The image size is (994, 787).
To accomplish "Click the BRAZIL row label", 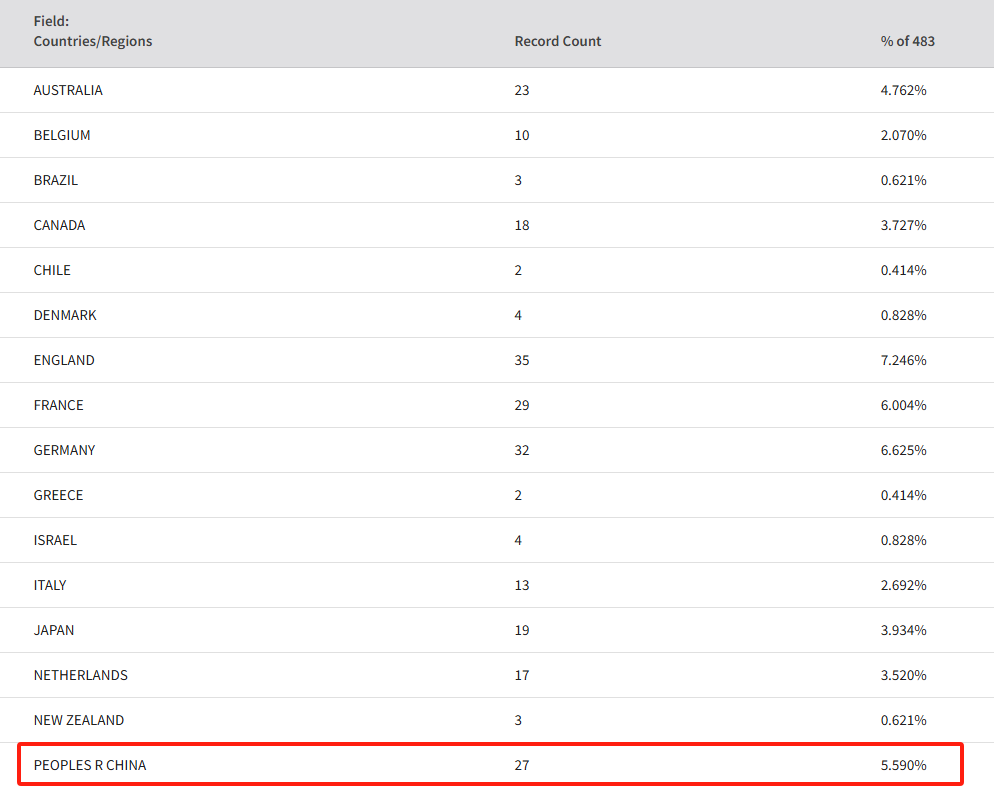I will click(x=56, y=180).
